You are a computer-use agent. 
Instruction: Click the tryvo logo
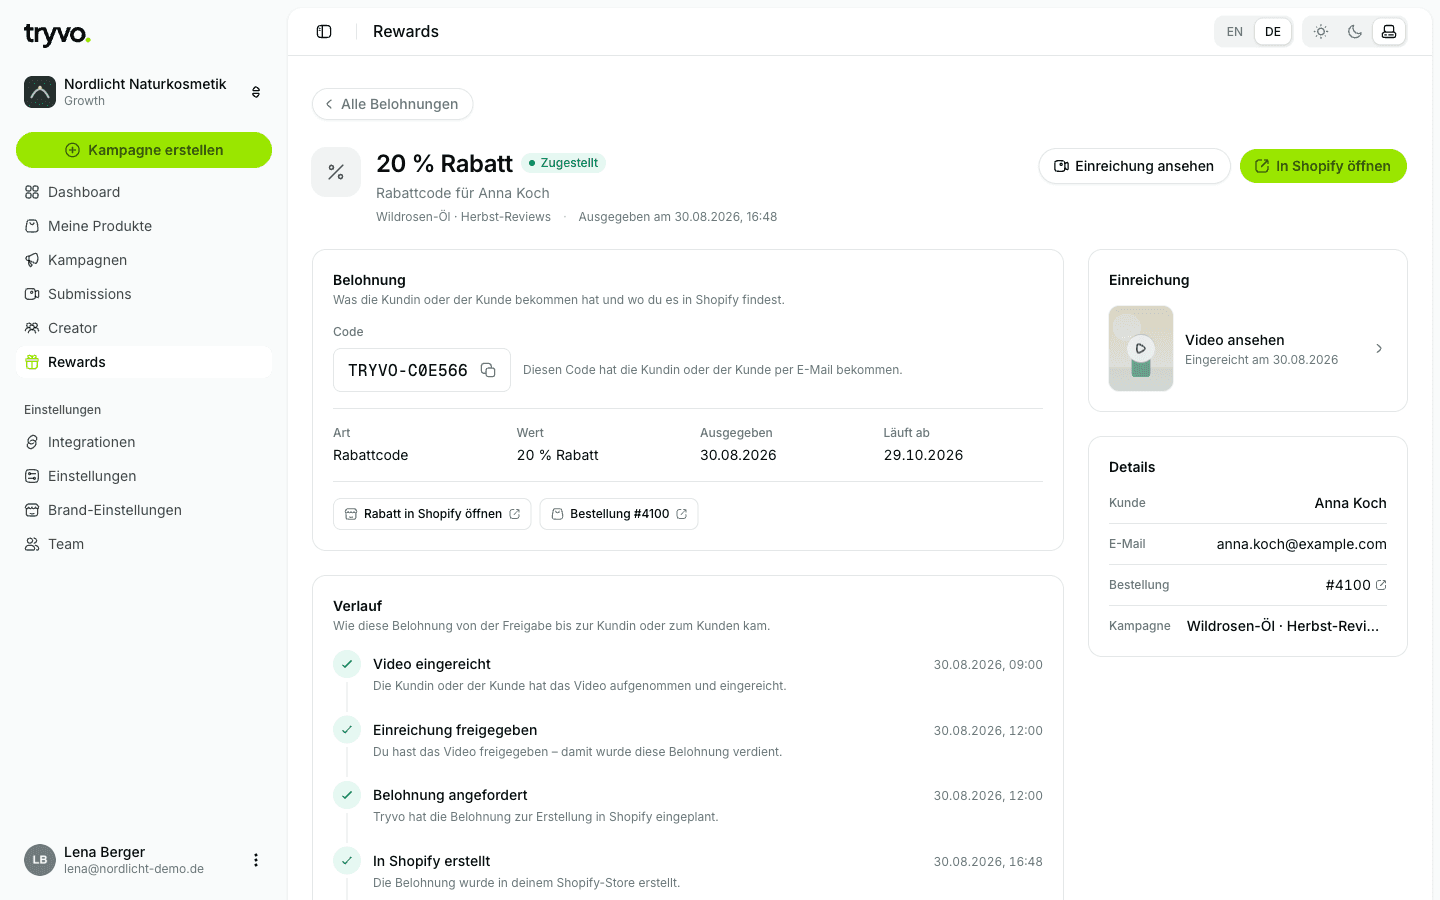57,35
